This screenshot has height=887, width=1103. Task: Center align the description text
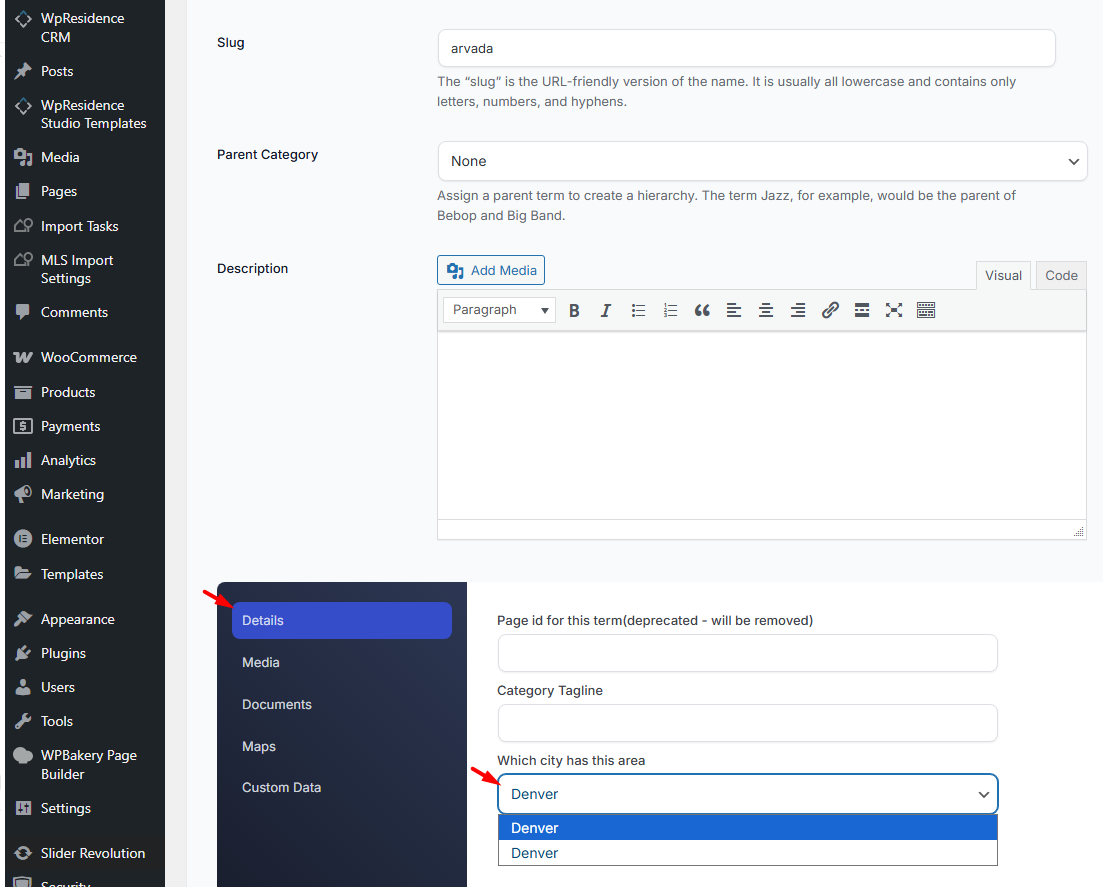click(766, 310)
